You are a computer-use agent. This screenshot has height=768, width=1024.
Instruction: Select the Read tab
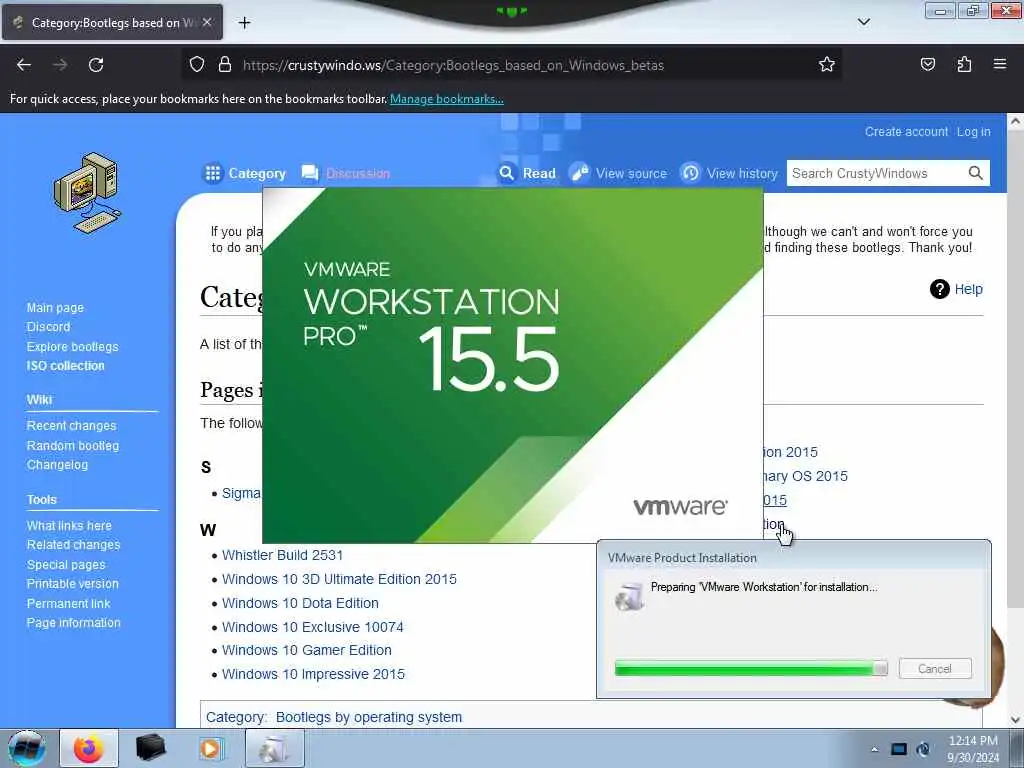point(526,173)
